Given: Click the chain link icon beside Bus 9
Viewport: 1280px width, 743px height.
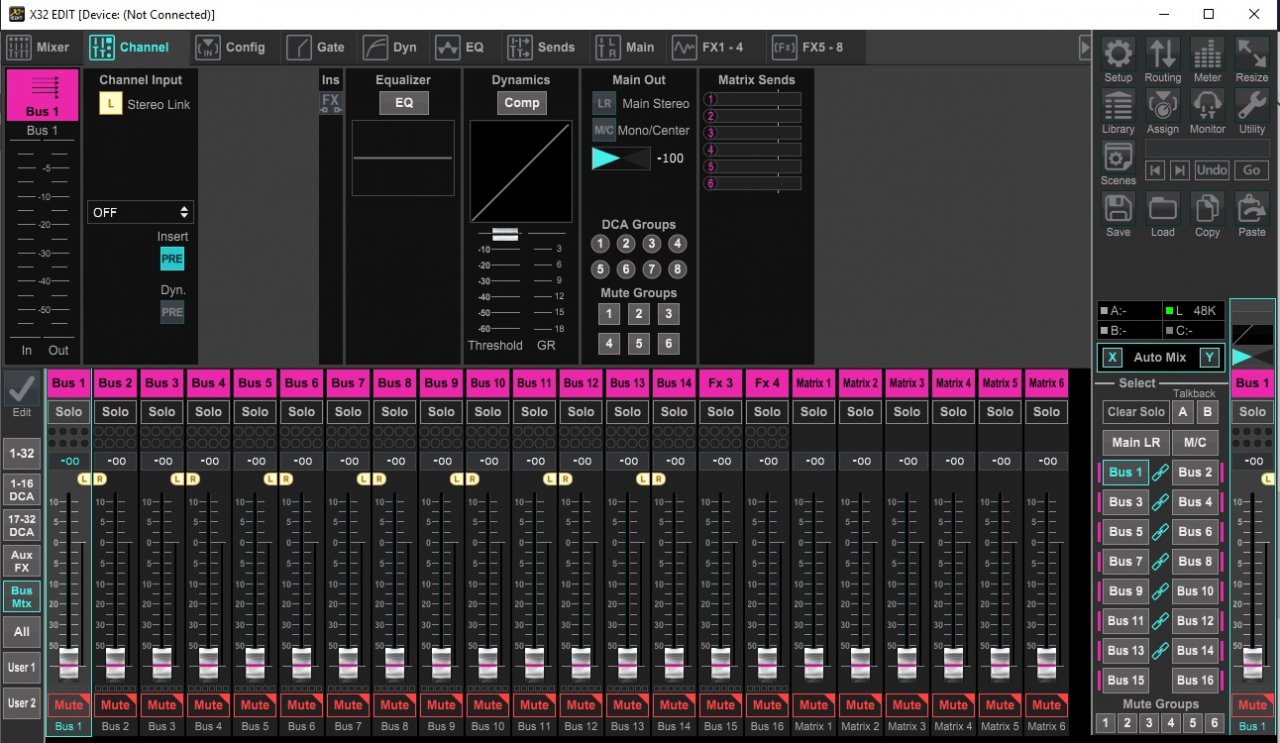Looking at the screenshot, I should click(1160, 591).
